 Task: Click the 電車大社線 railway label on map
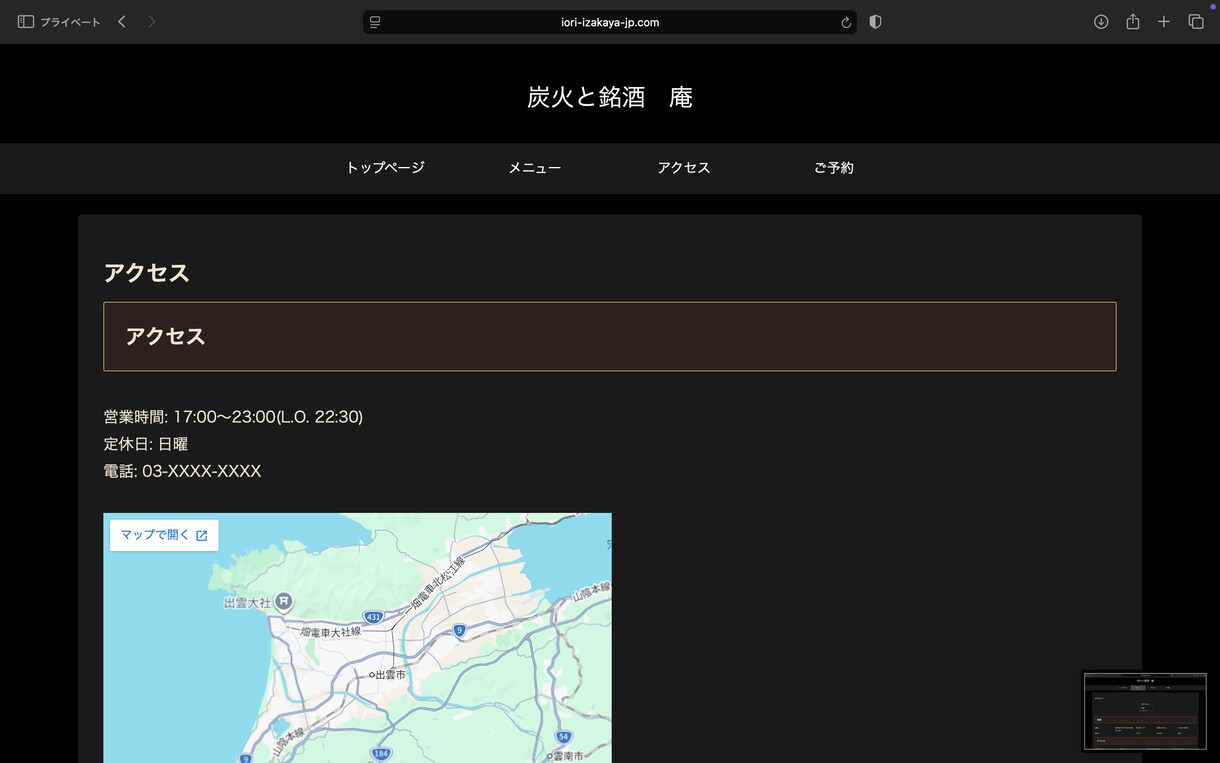click(x=331, y=632)
